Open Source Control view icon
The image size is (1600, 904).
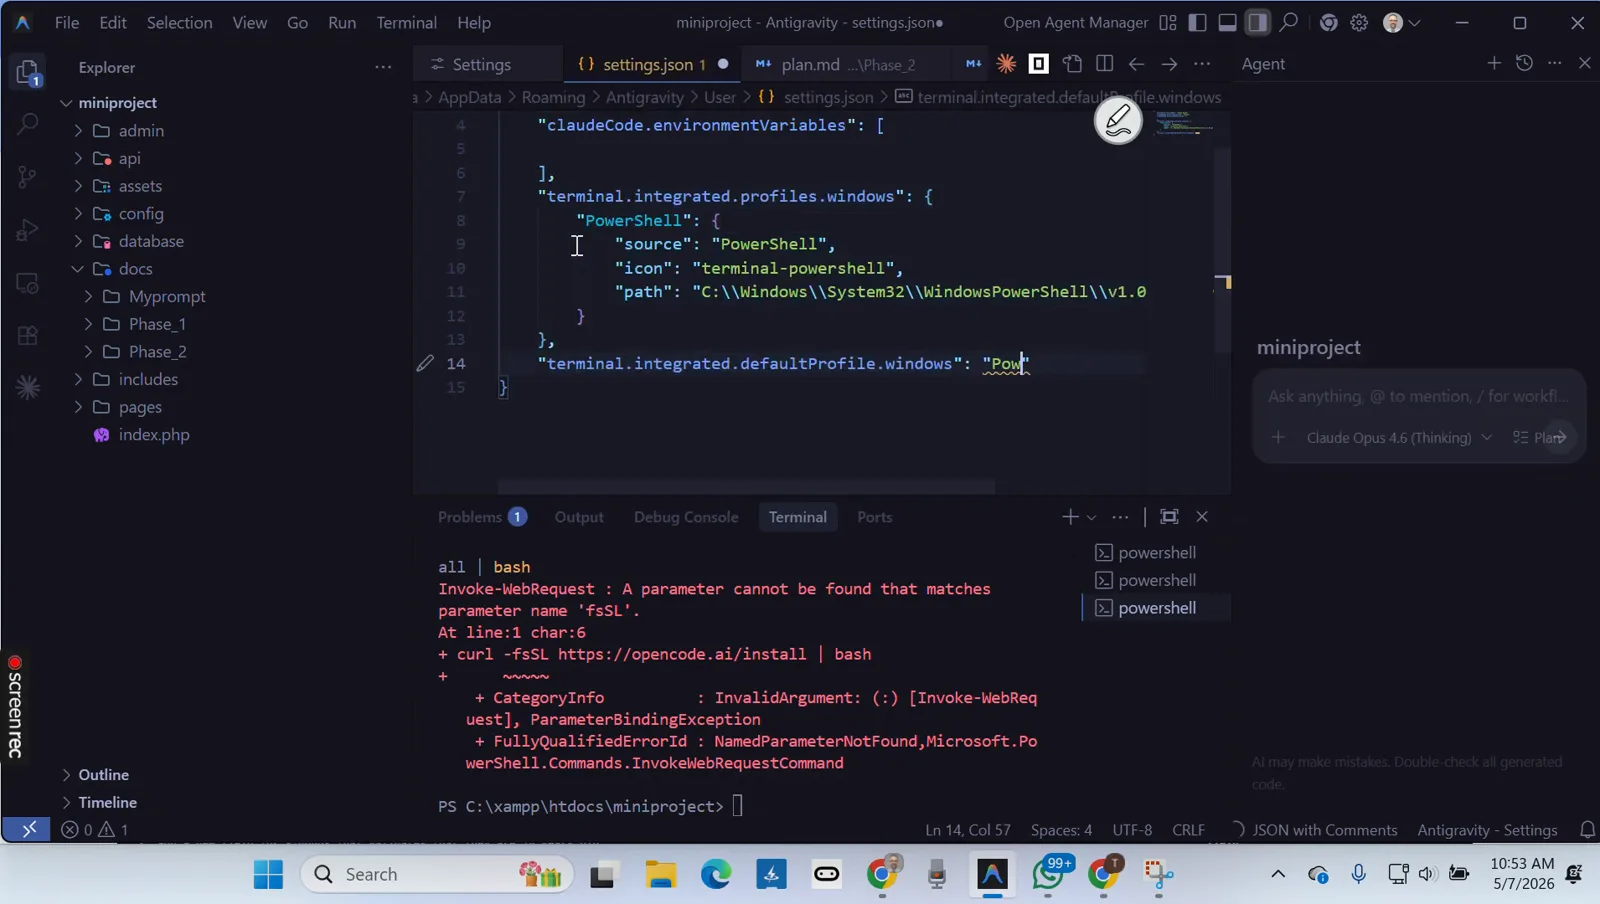28,177
